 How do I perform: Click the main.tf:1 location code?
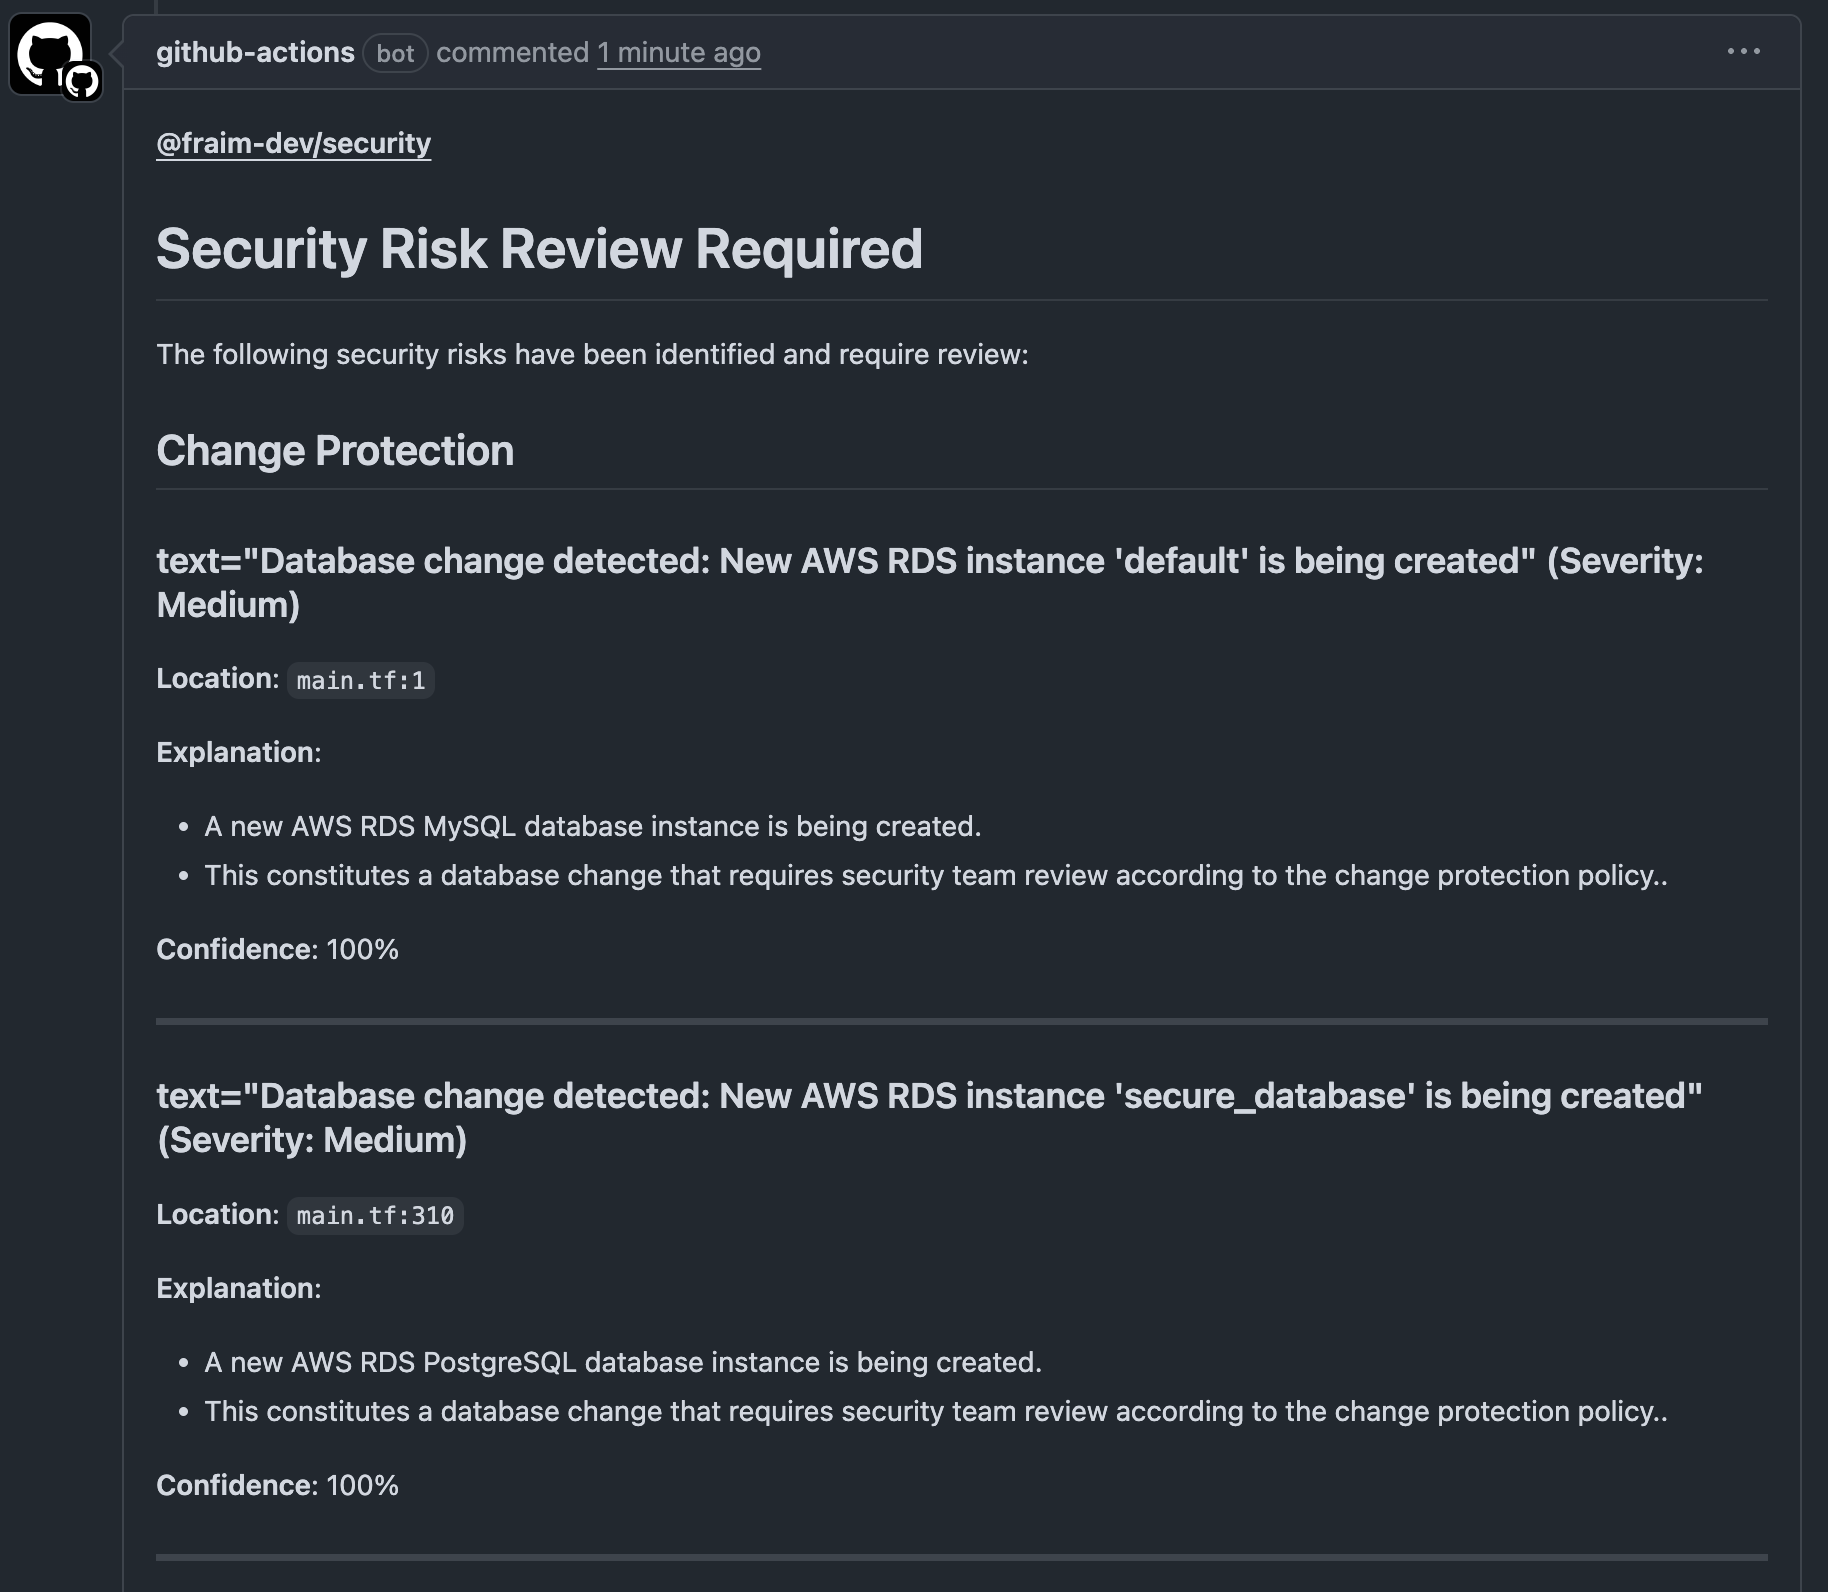pos(361,680)
